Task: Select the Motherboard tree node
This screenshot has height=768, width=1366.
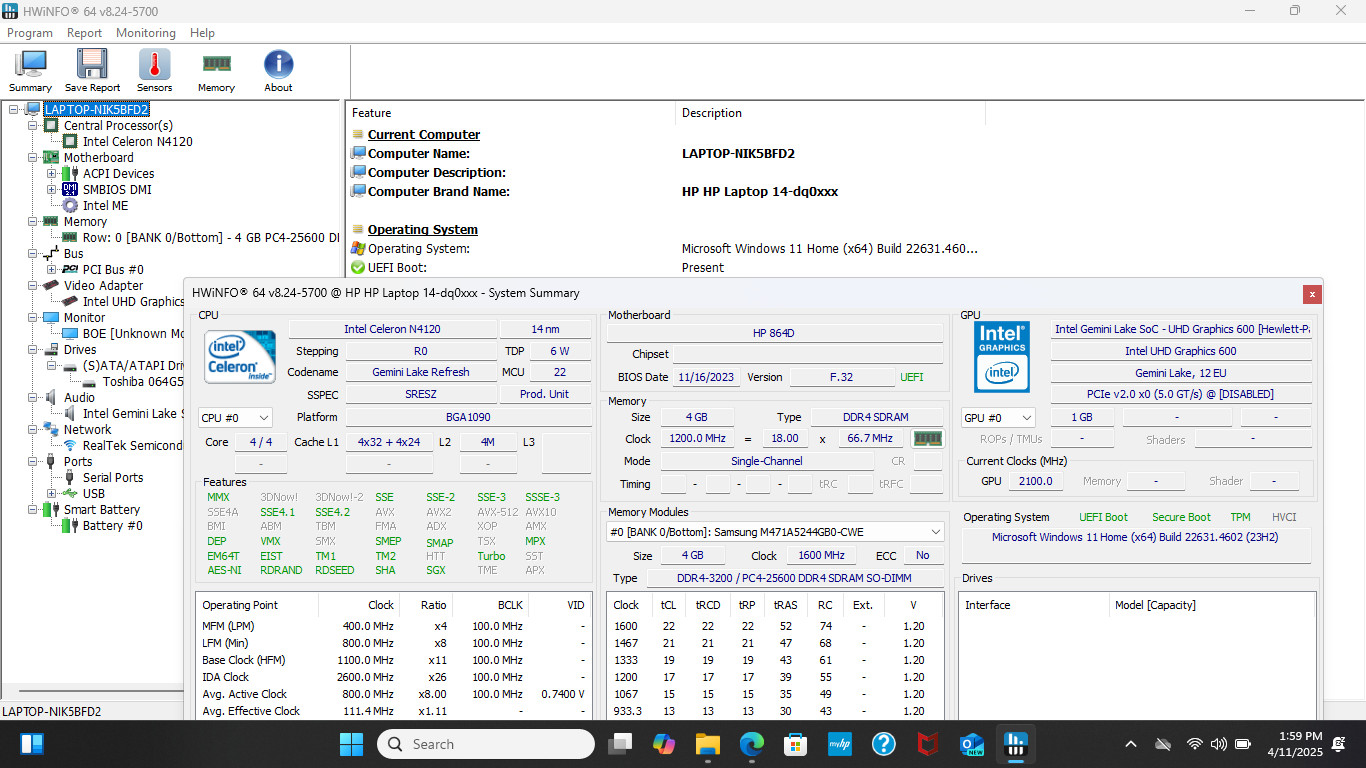Action: pos(98,158)
